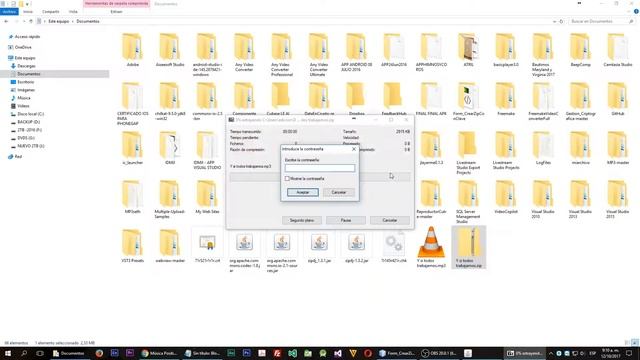The image size is (640, 360).
Task: Select the FINAL FINAL APK folder
Action: (x=431, y=99)
